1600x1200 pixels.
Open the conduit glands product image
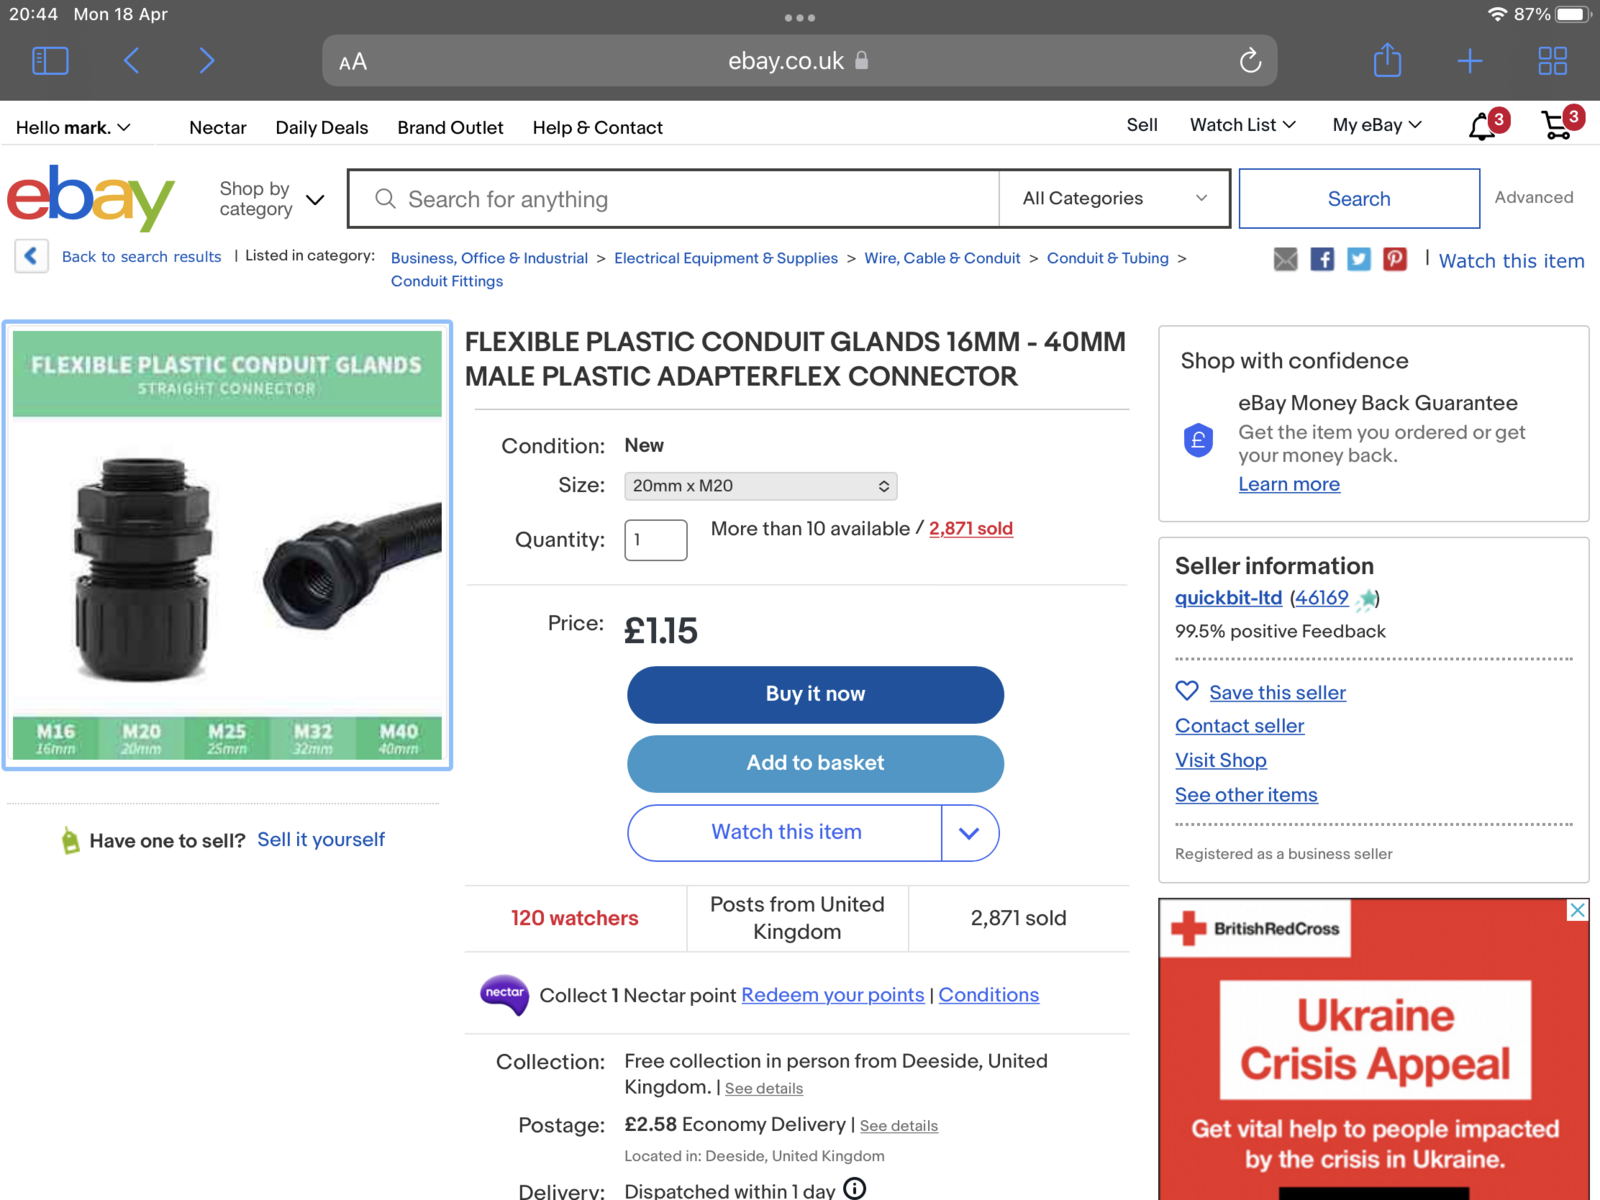tap(227, 545)
